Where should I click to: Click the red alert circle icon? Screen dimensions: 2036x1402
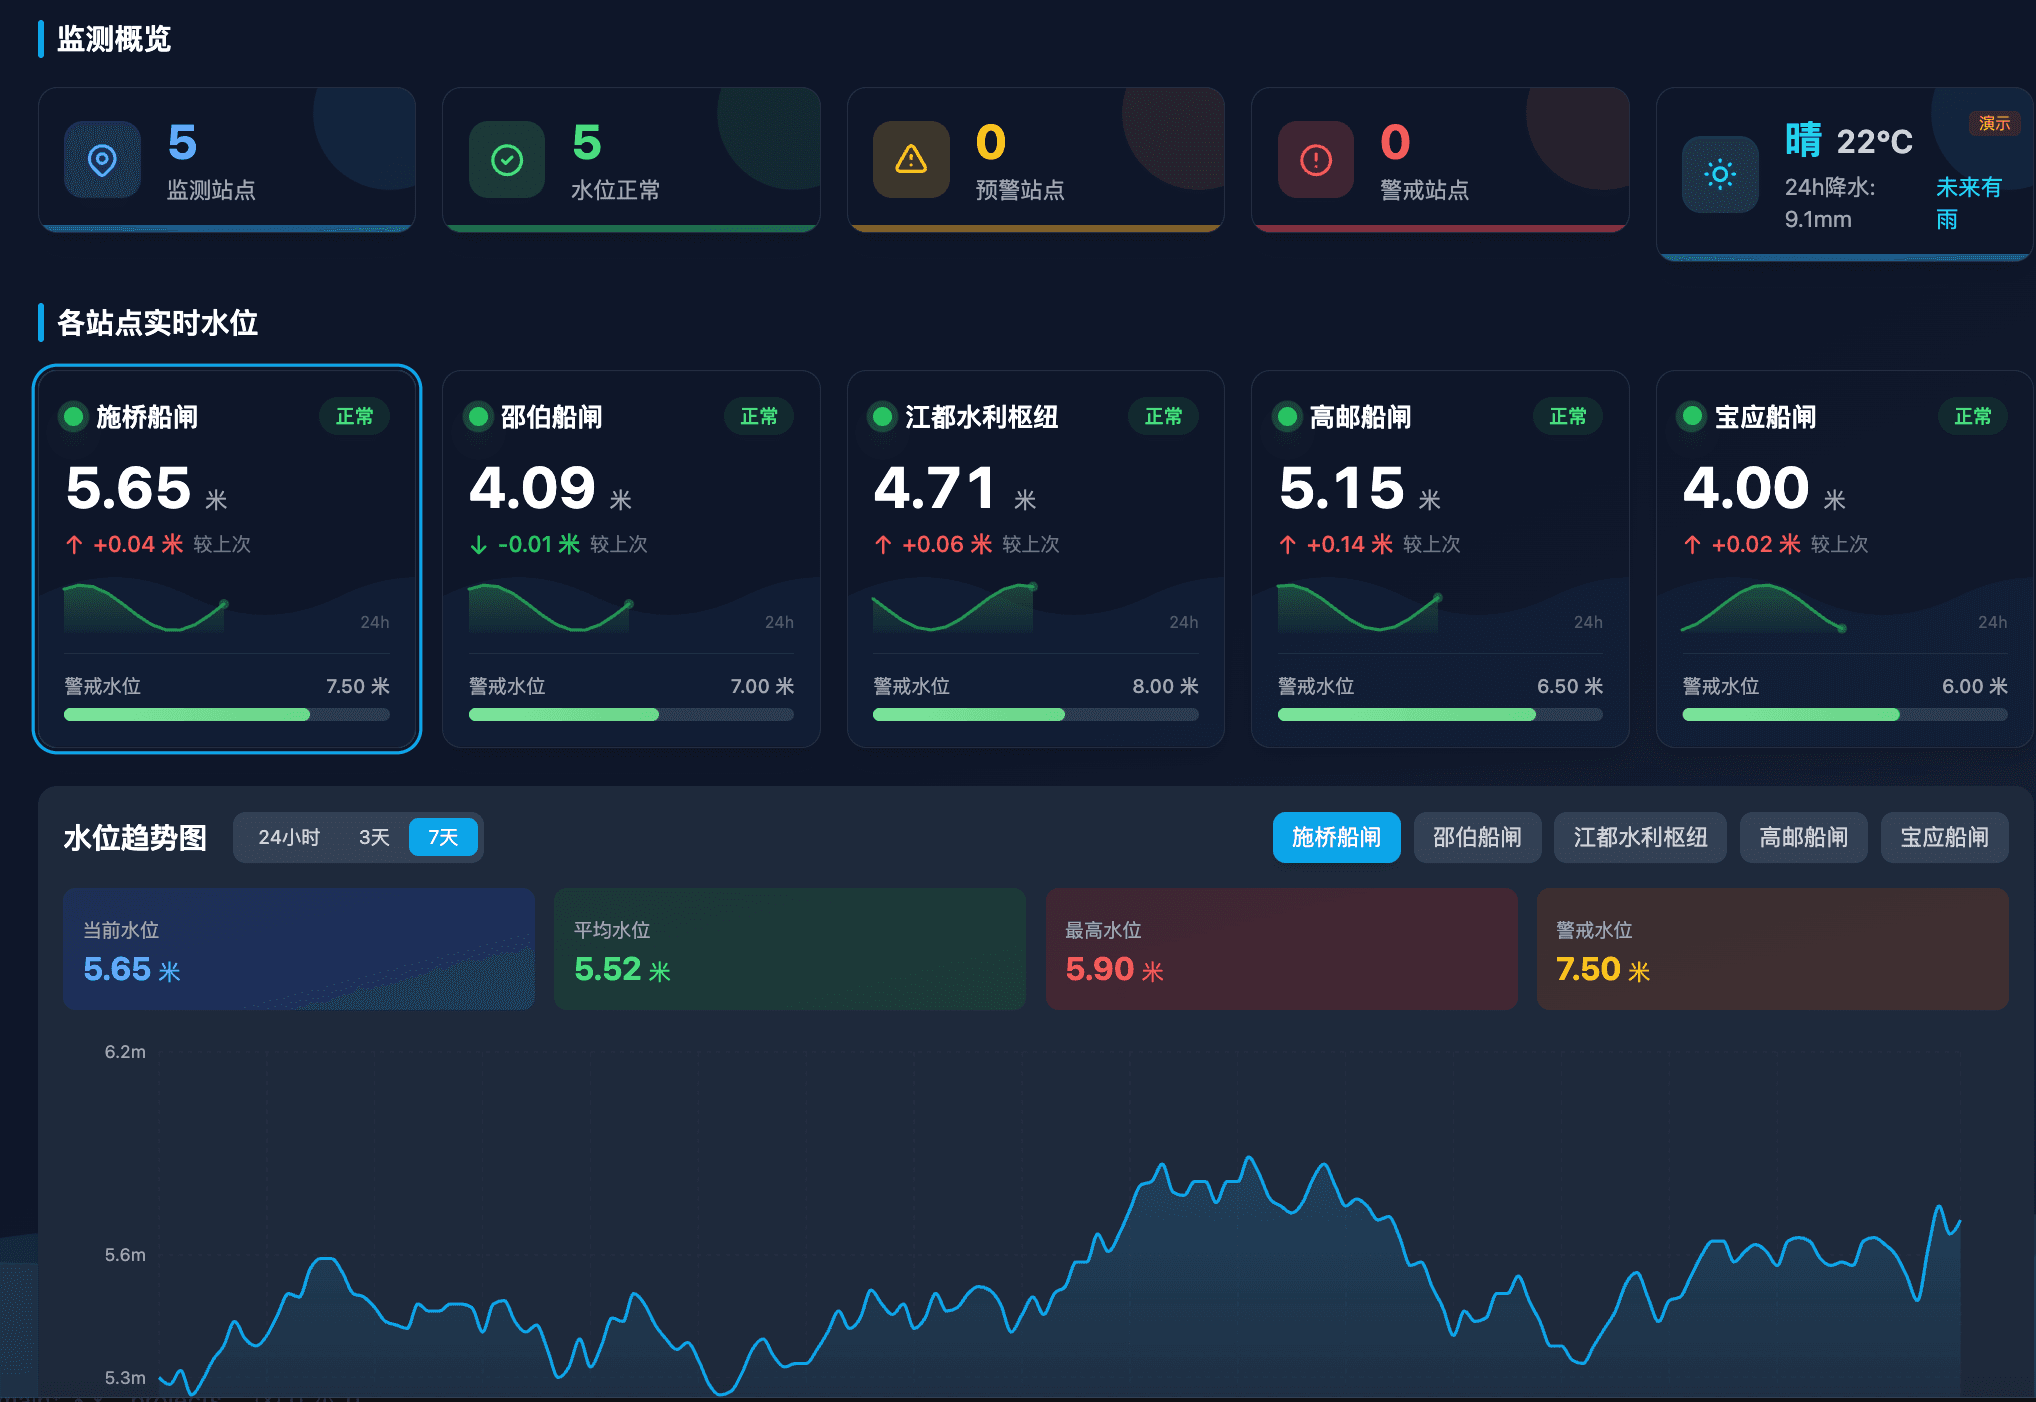tap(1315, 160)
